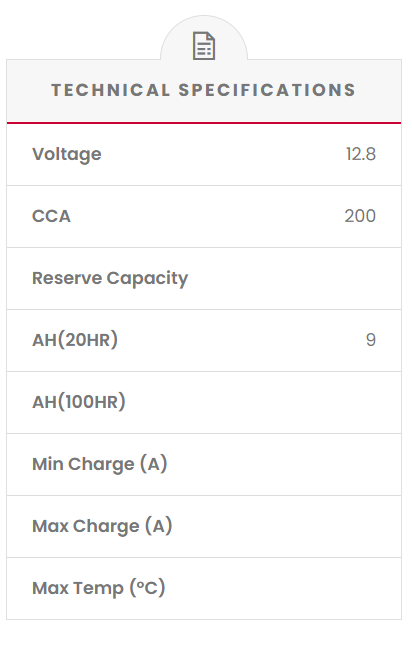
Task: Click the Technical Specifications heading
Action: (x=204, y=90)
